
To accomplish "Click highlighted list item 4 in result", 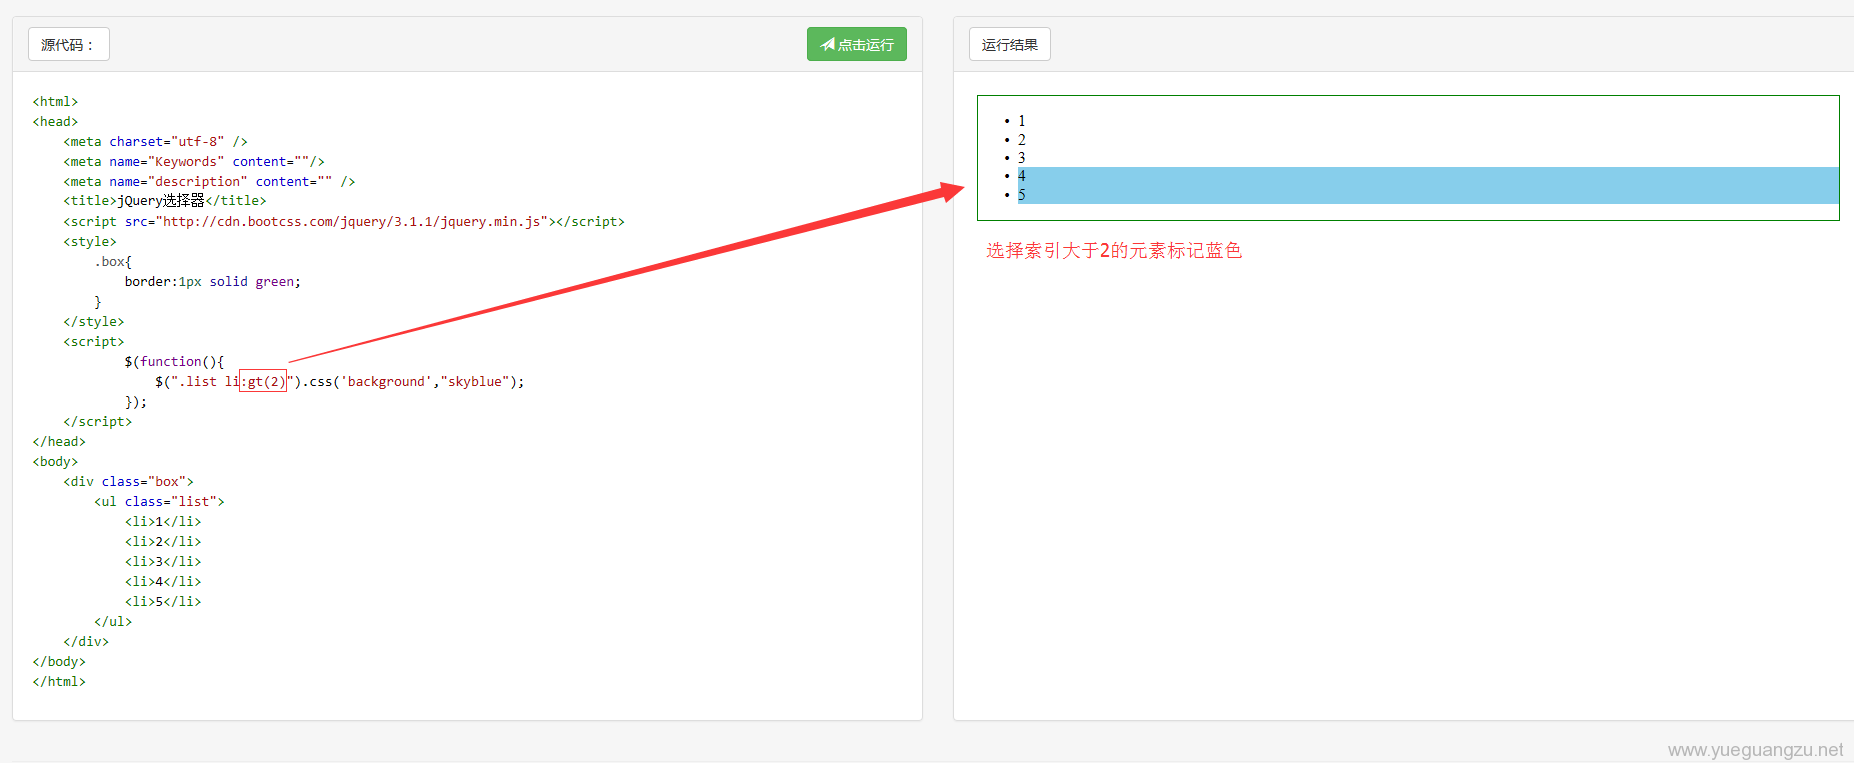I will 1428,176.
